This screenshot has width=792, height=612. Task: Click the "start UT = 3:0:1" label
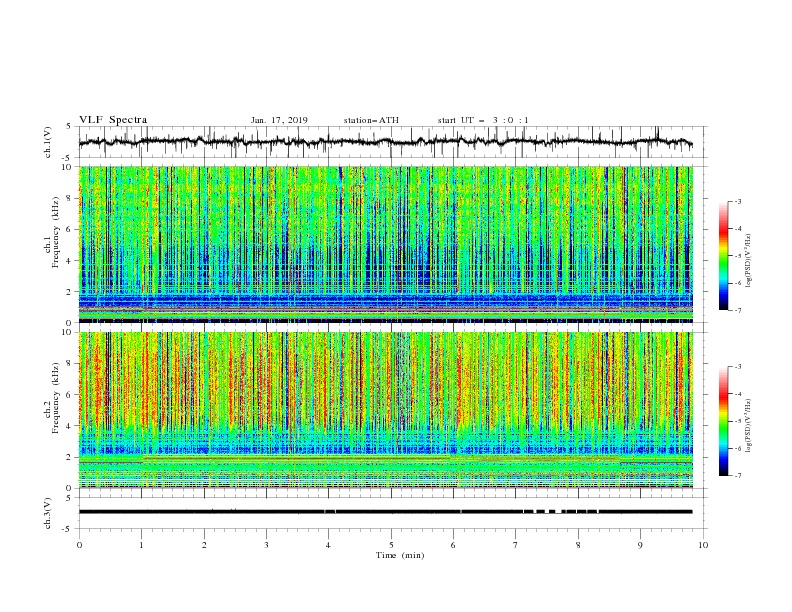pyautogui.click(x=483, y=120)
